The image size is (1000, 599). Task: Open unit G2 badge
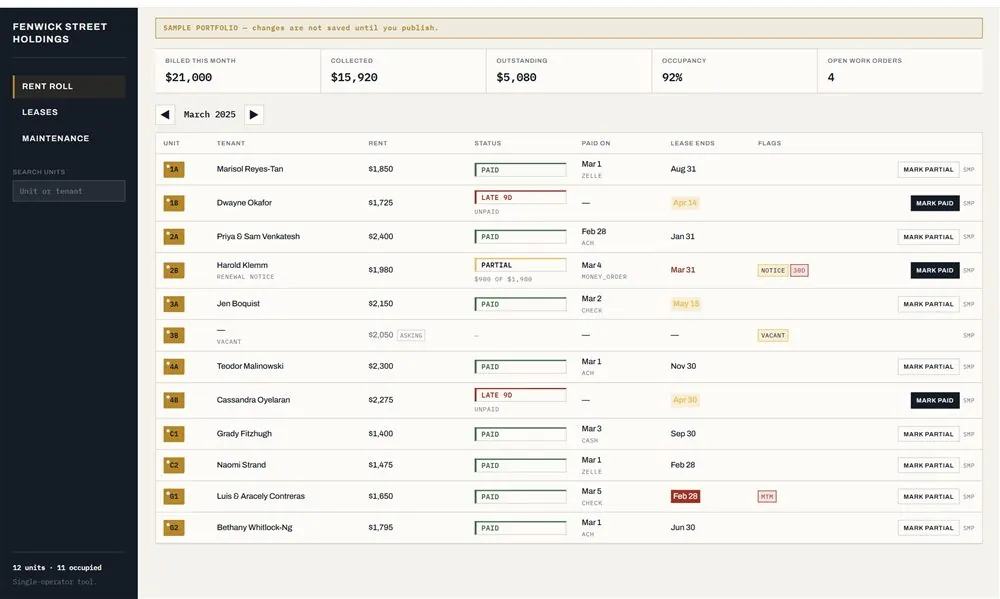[173, 528]
